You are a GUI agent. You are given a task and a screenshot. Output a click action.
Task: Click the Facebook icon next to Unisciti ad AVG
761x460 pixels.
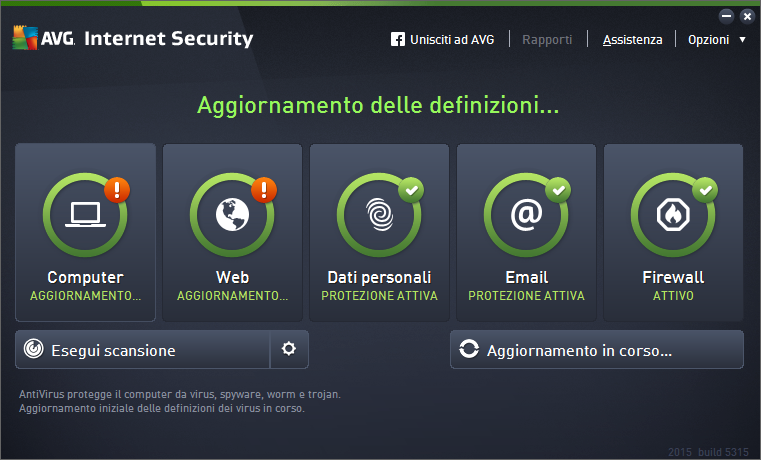pyautogui.click(x=397, y=39)
